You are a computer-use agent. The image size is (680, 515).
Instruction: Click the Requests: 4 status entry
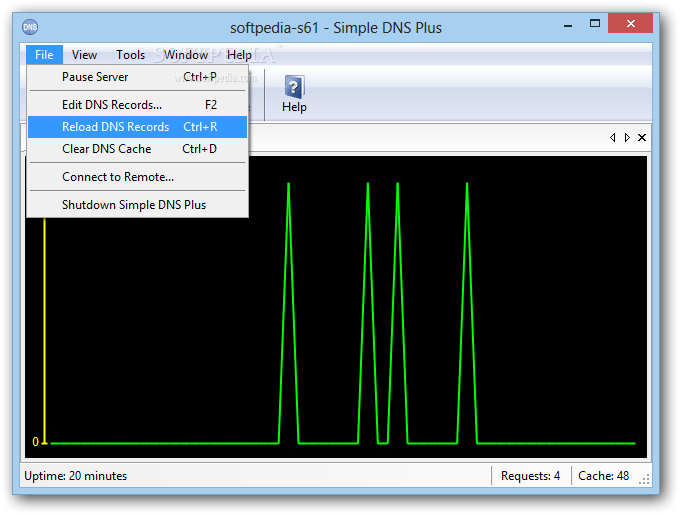(x=530, y=476)
